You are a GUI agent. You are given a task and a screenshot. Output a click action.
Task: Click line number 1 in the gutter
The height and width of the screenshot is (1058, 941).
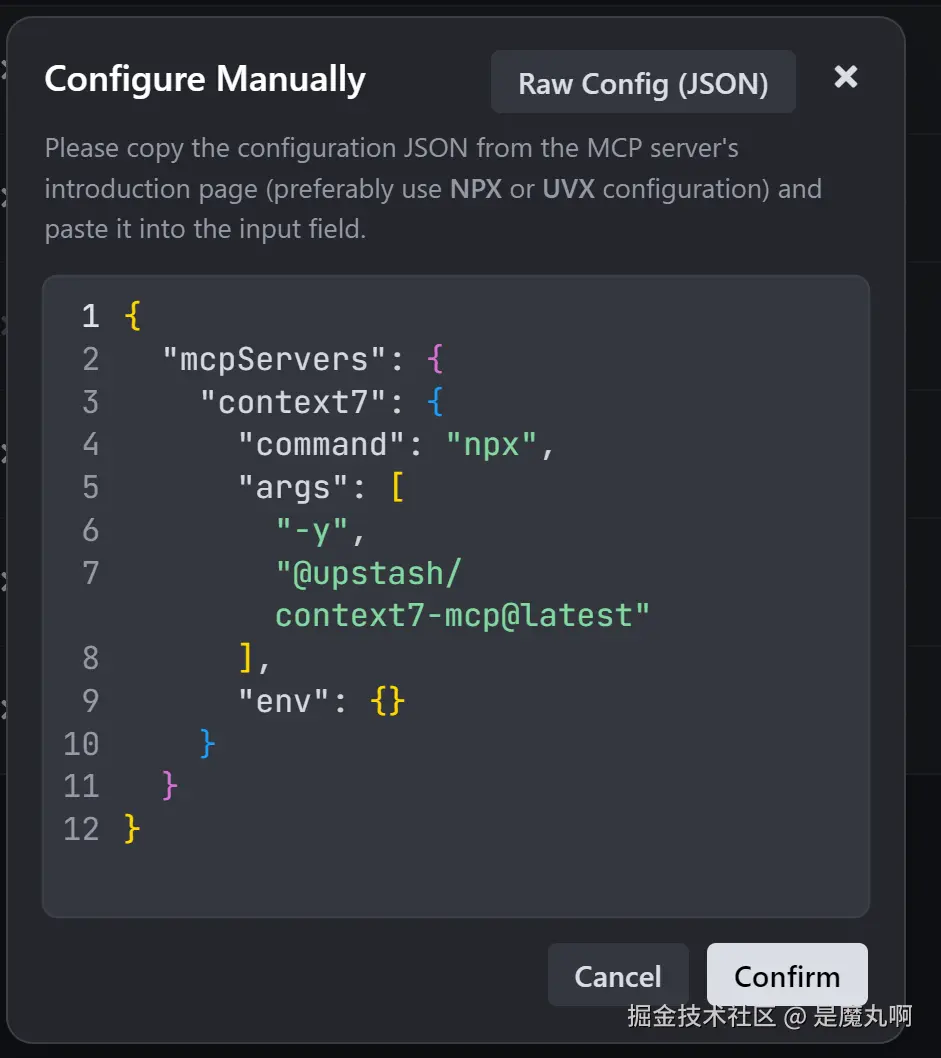pyautogui.click(x=90, y=317)
